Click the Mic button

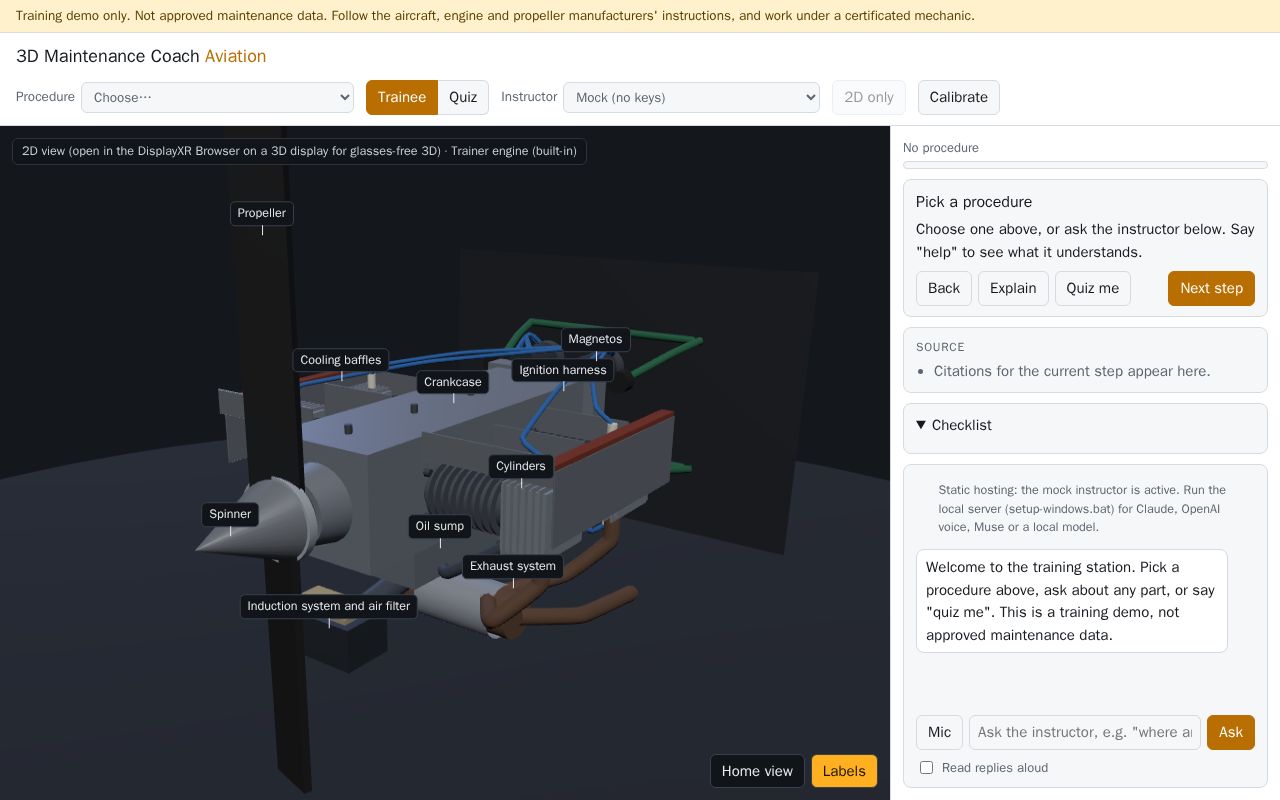[939, 732]
